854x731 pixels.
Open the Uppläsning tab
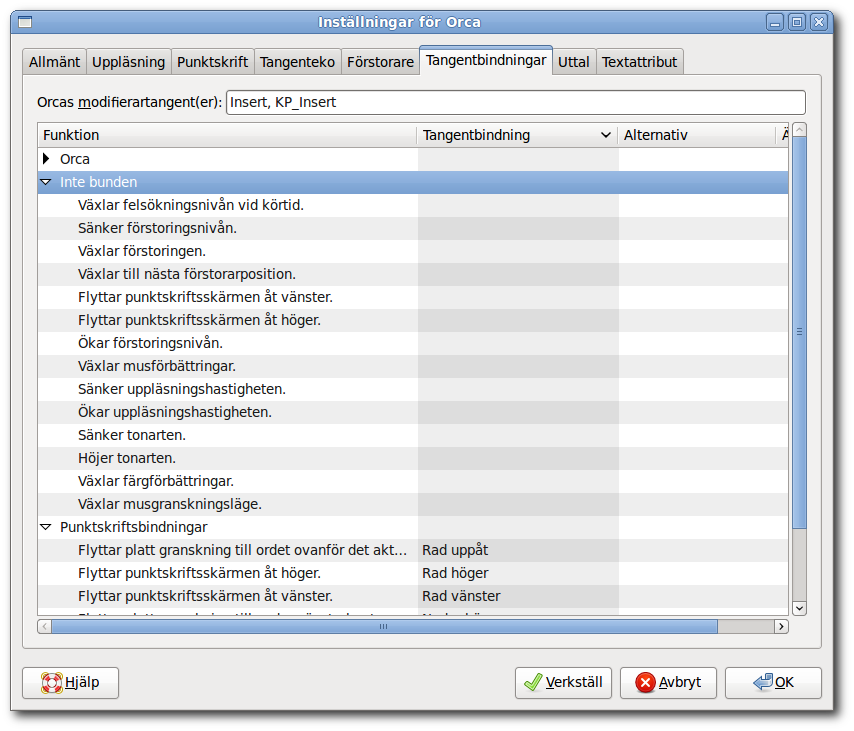pos(129,62)
